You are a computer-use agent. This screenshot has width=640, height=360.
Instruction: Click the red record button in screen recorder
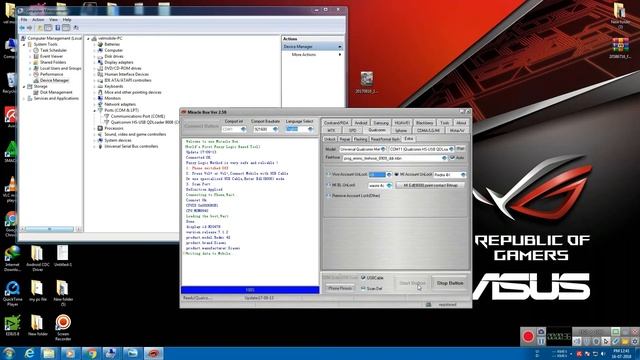pos(528,336)
